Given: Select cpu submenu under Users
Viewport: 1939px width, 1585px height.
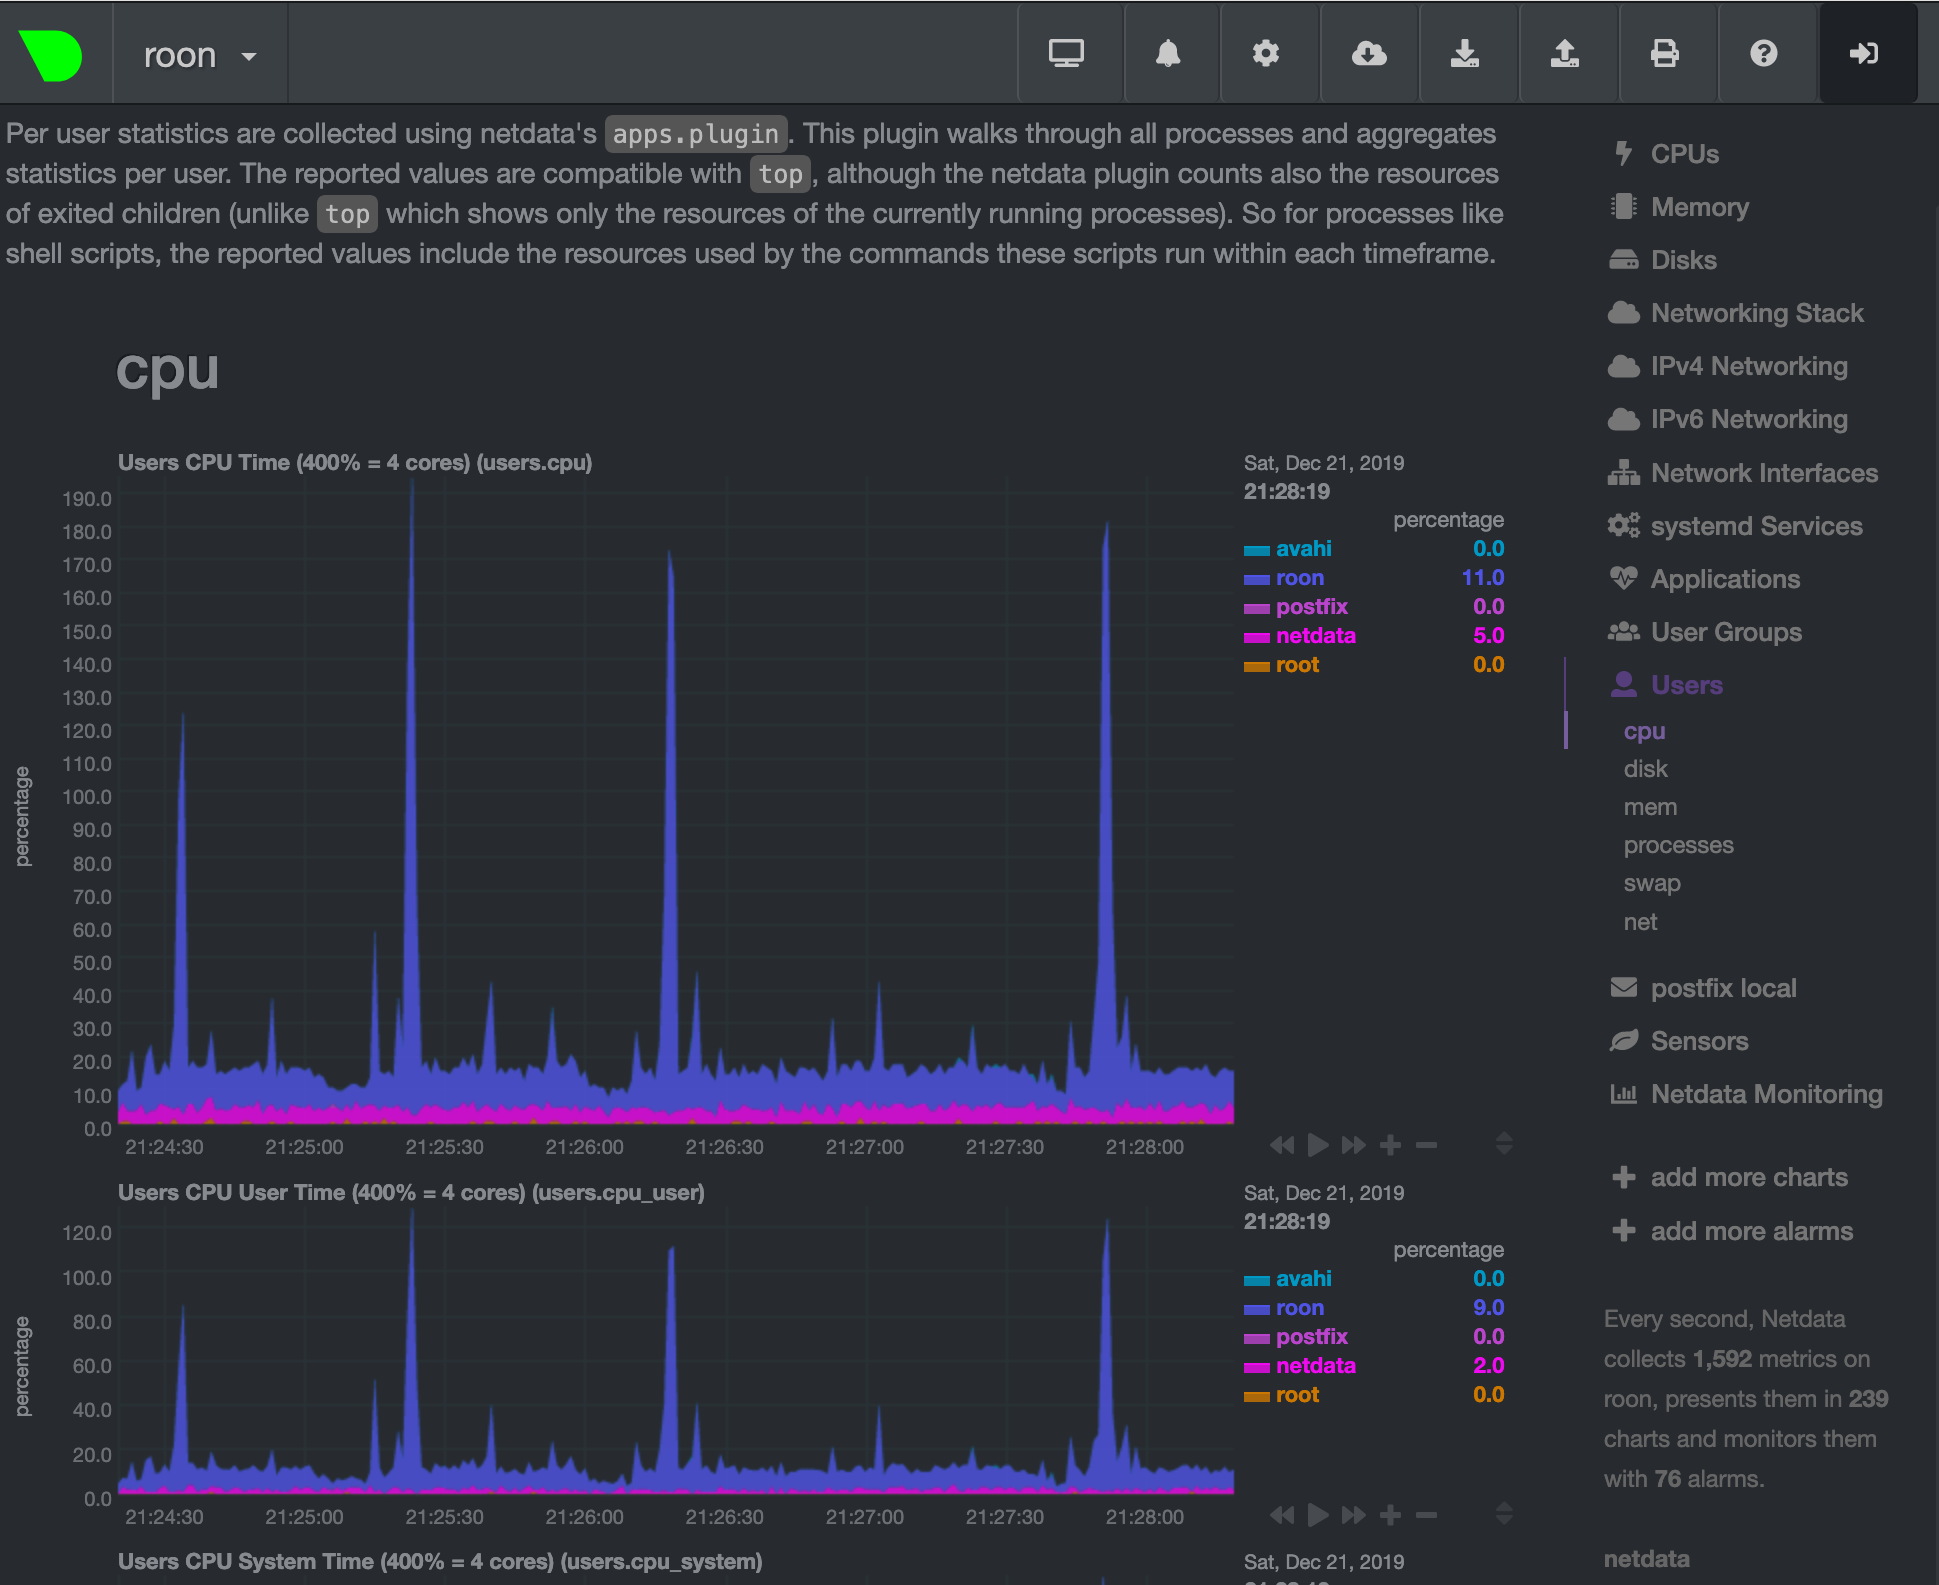Looking at the screenshot, I should [x=1644, y=731].
